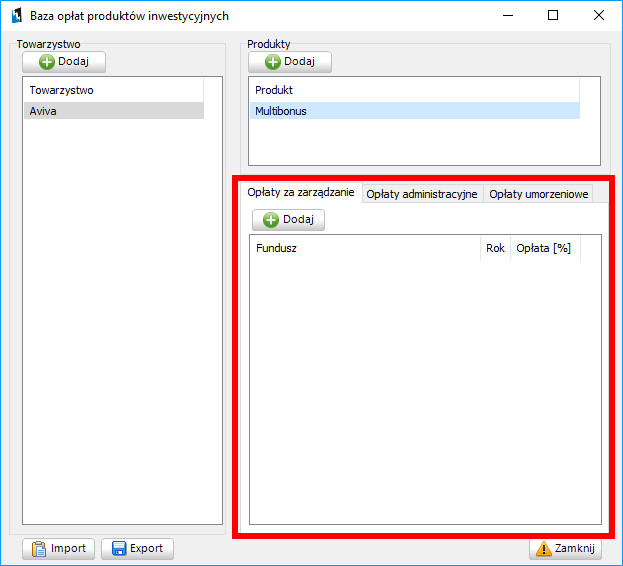Select the Opłaty za zarządzanie tab
Screen dimensions: 623x566
click(x=301, y=193)
